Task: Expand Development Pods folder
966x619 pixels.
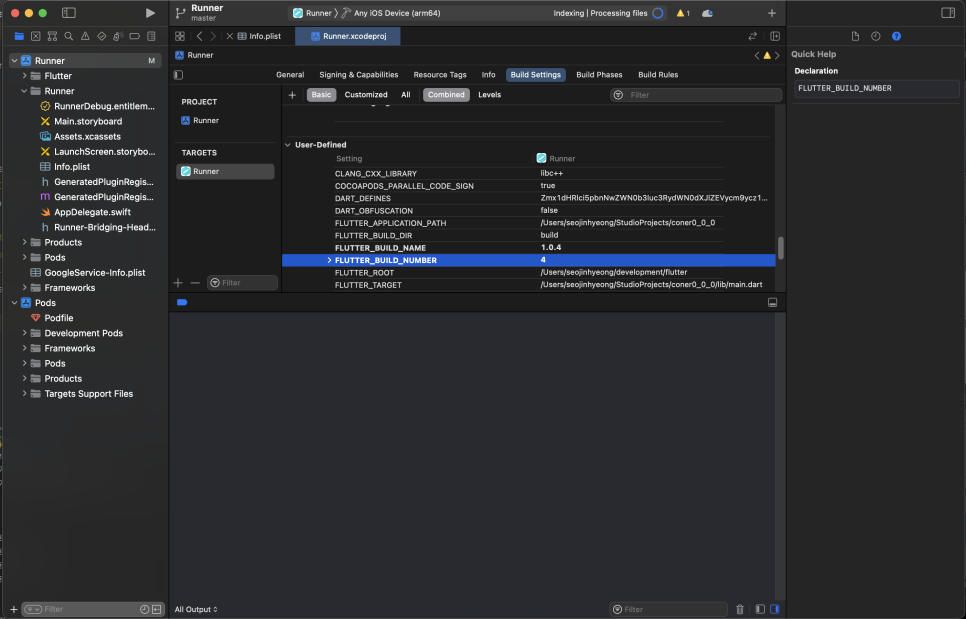Action: (x=25, y=333)
